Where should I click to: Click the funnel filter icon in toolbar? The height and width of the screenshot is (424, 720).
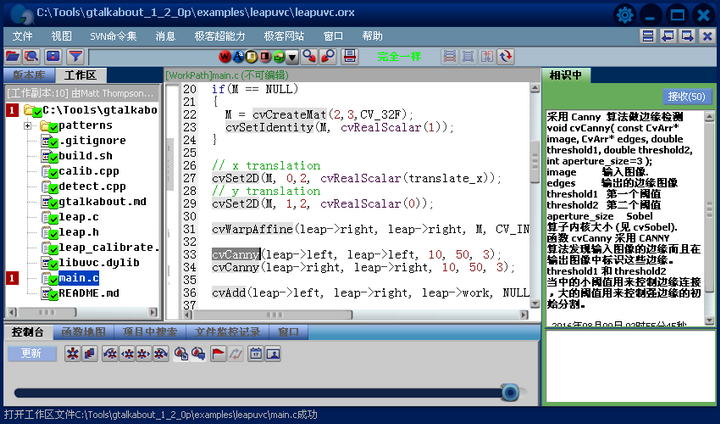point(76,56)
